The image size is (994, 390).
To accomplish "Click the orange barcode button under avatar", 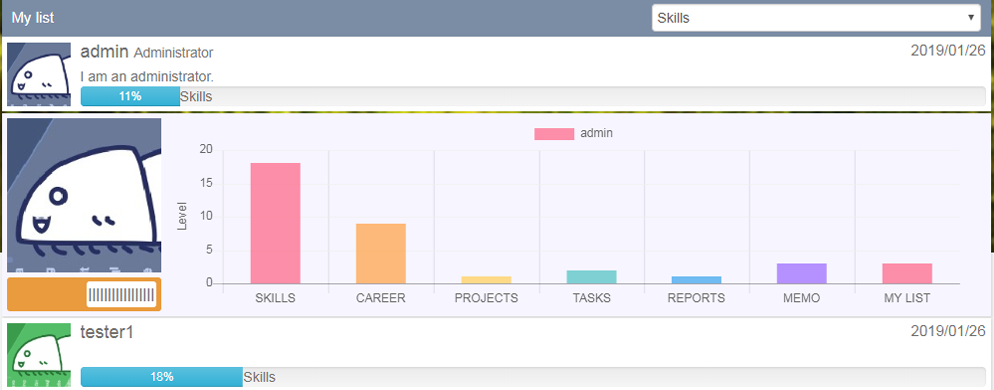I will [84, 294].
